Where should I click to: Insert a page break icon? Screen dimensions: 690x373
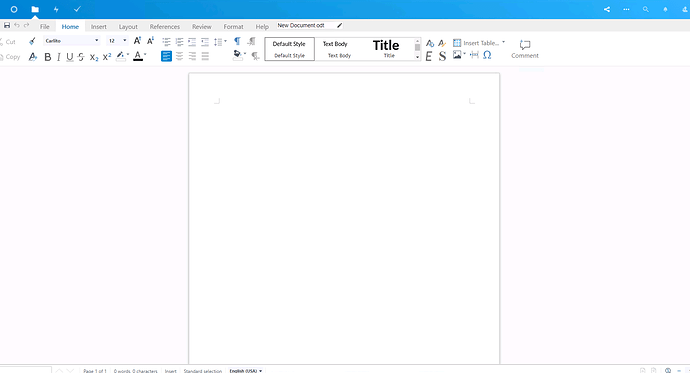(x=474, y=55)
